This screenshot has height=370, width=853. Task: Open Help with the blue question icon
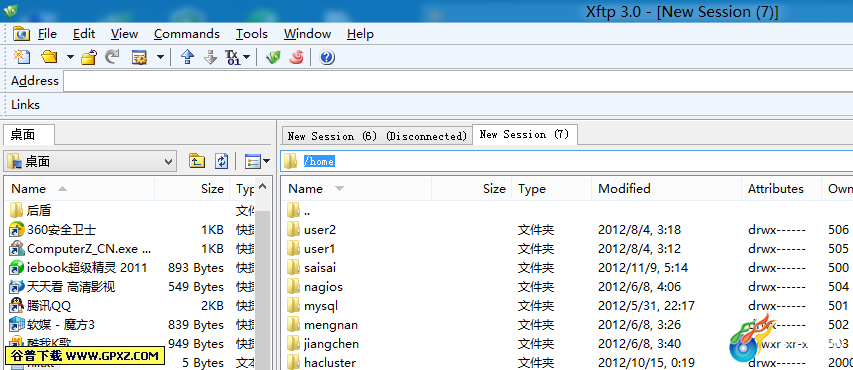pos(326,57)
